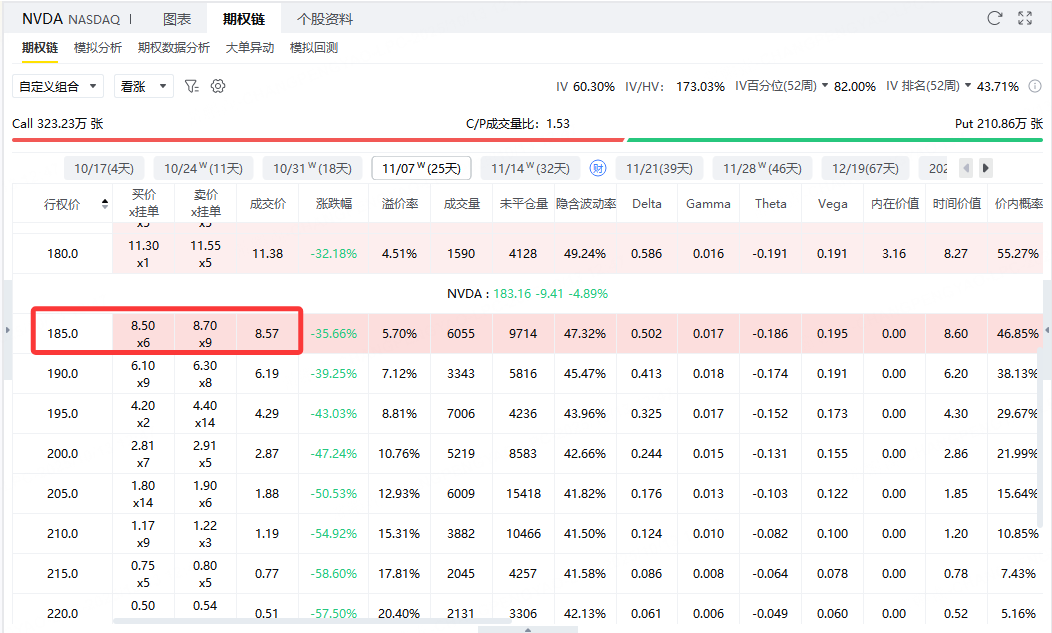Click bid price 8.50 for 185.0 strike
The width and height of the screenshot is (1052, 633).
pyautogui.click(x=143, y=326)
